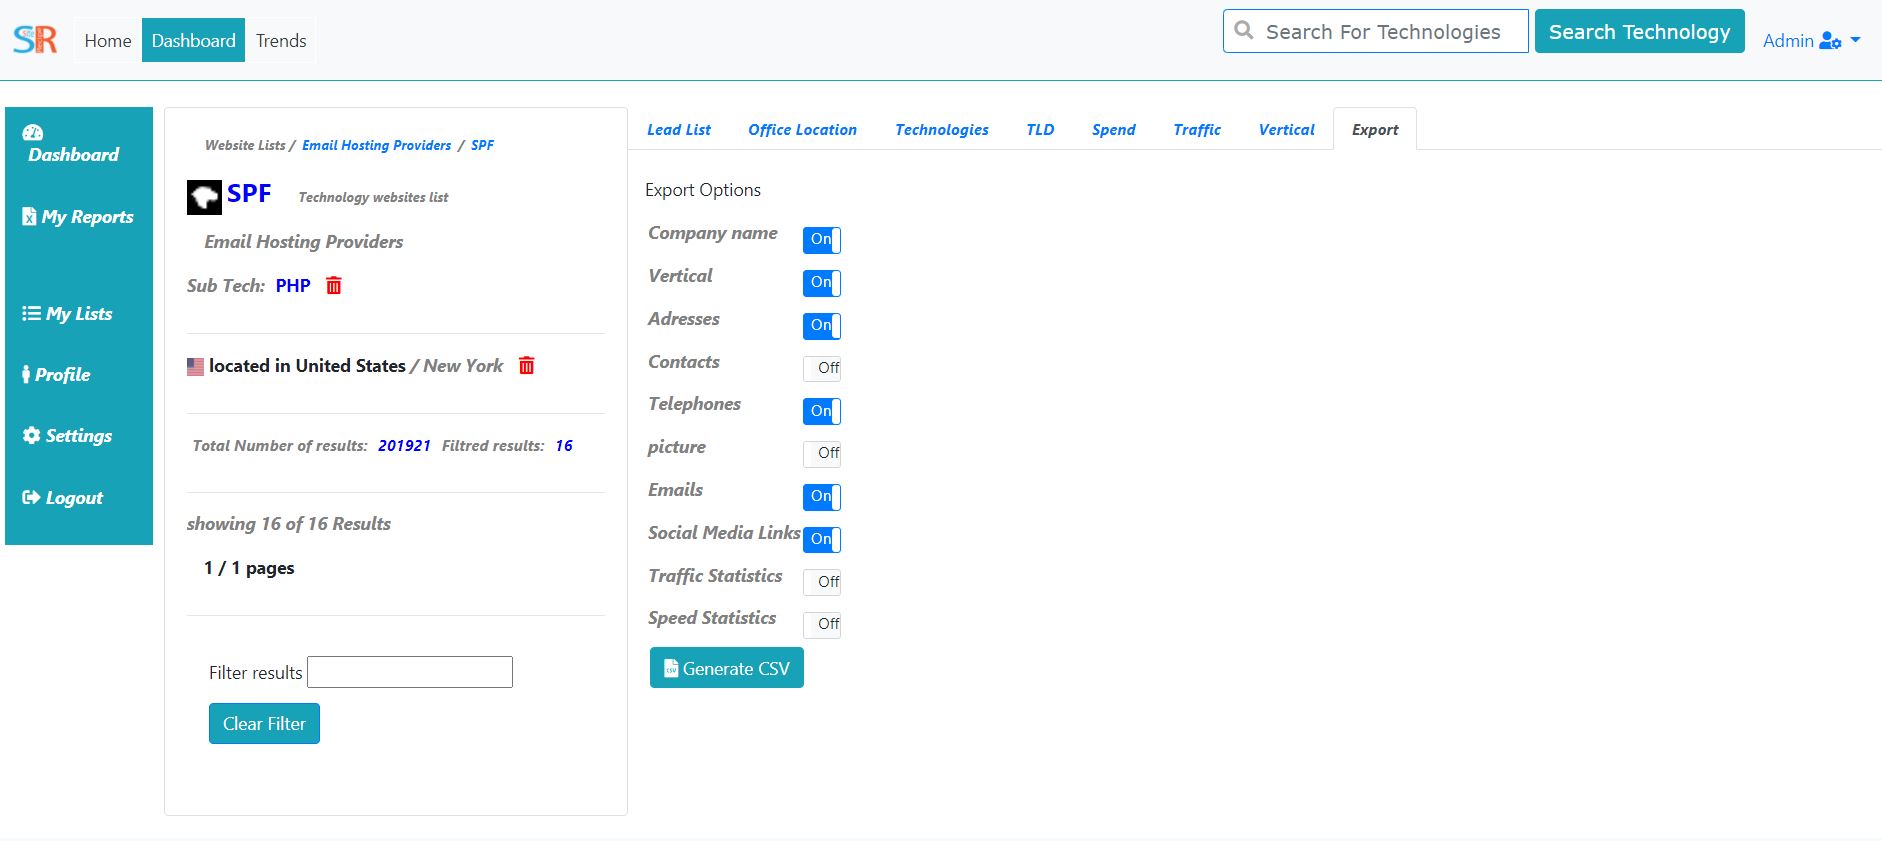Click the Clear Filter button
This screenshot has width=1882, height=841.
point(264,724)
